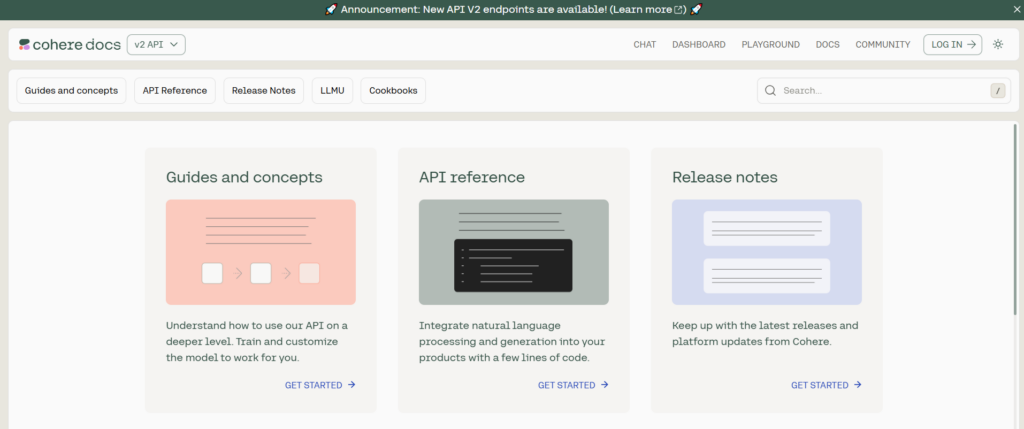Viewport: 1024px width, 429px height.
Task: Click the magnifier search icon
Action: coord(770,91)
